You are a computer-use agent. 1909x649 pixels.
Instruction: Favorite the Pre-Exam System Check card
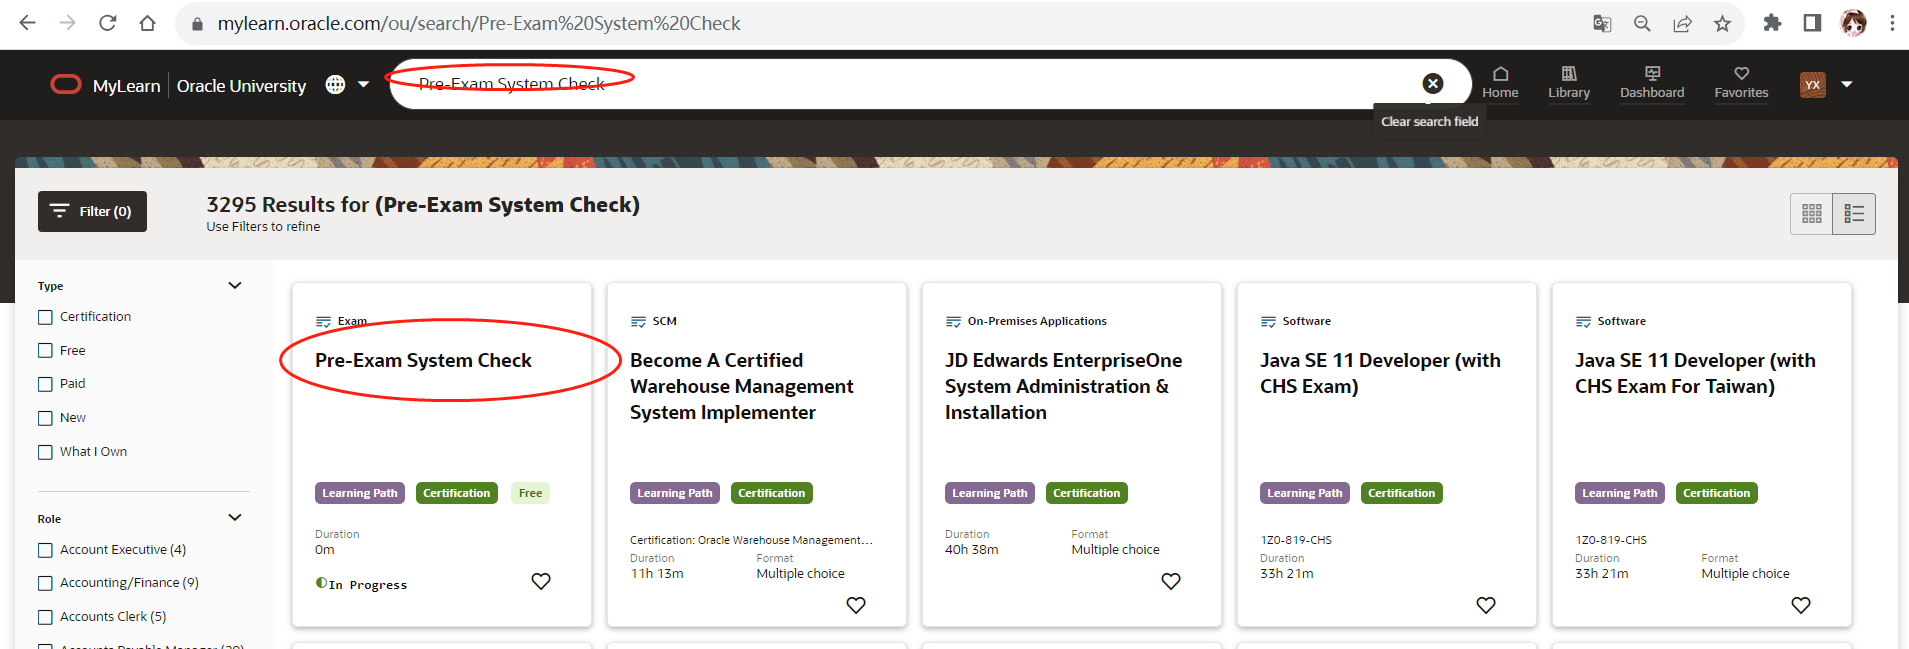tap(541, 581)
